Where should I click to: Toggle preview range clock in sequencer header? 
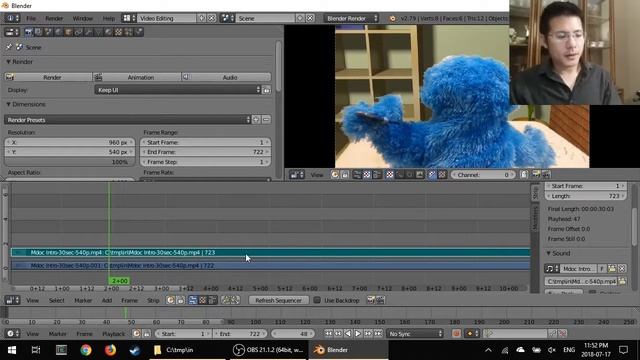170,300
